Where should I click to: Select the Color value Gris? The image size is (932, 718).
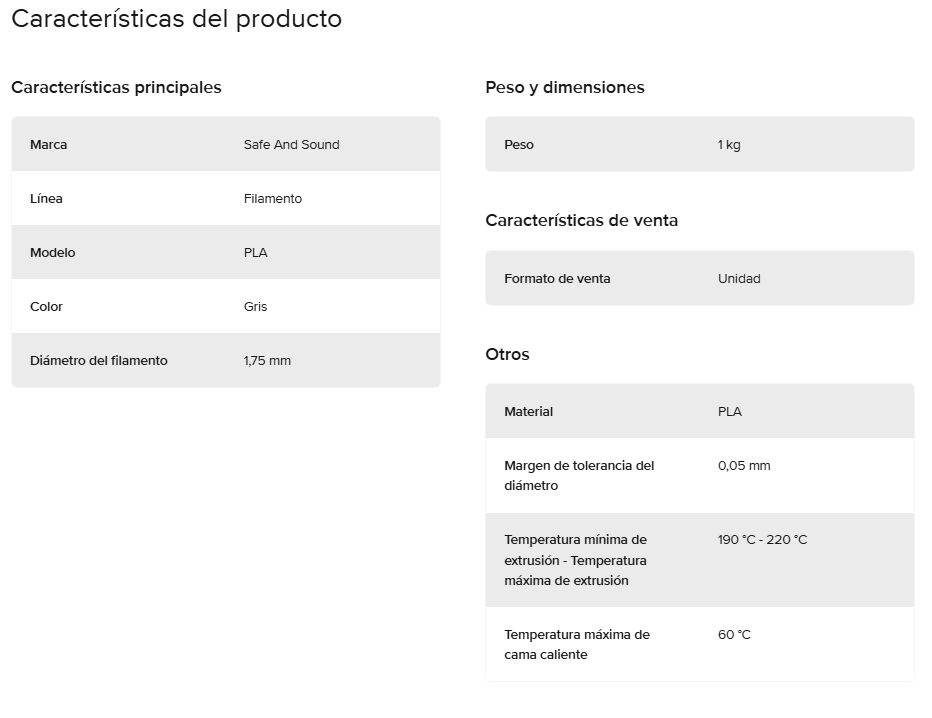pyautogui.click(x=256, y=307)
